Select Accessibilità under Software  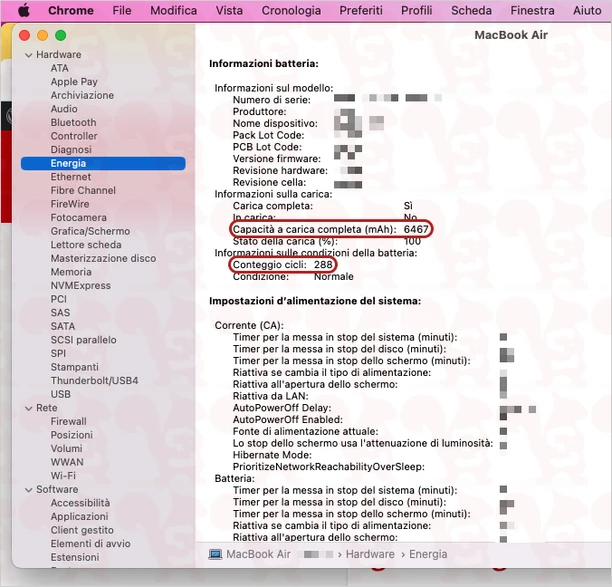point(80,503)
